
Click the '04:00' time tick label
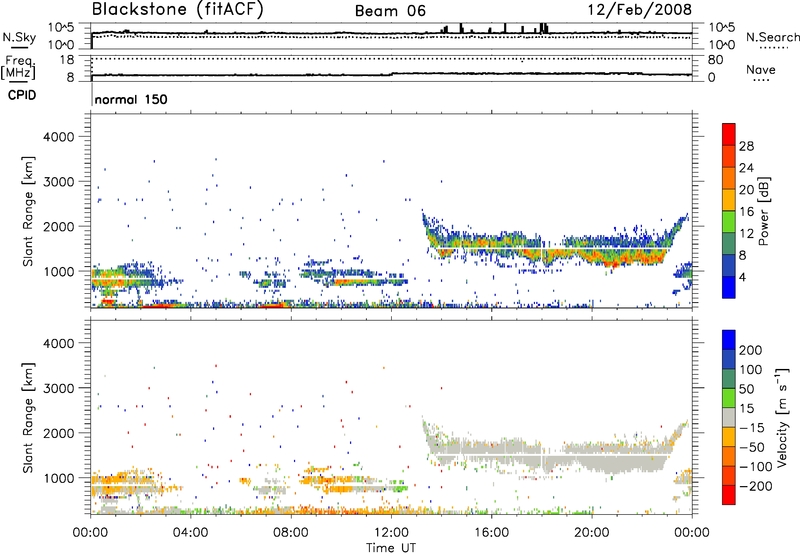(x=191, y=533)
